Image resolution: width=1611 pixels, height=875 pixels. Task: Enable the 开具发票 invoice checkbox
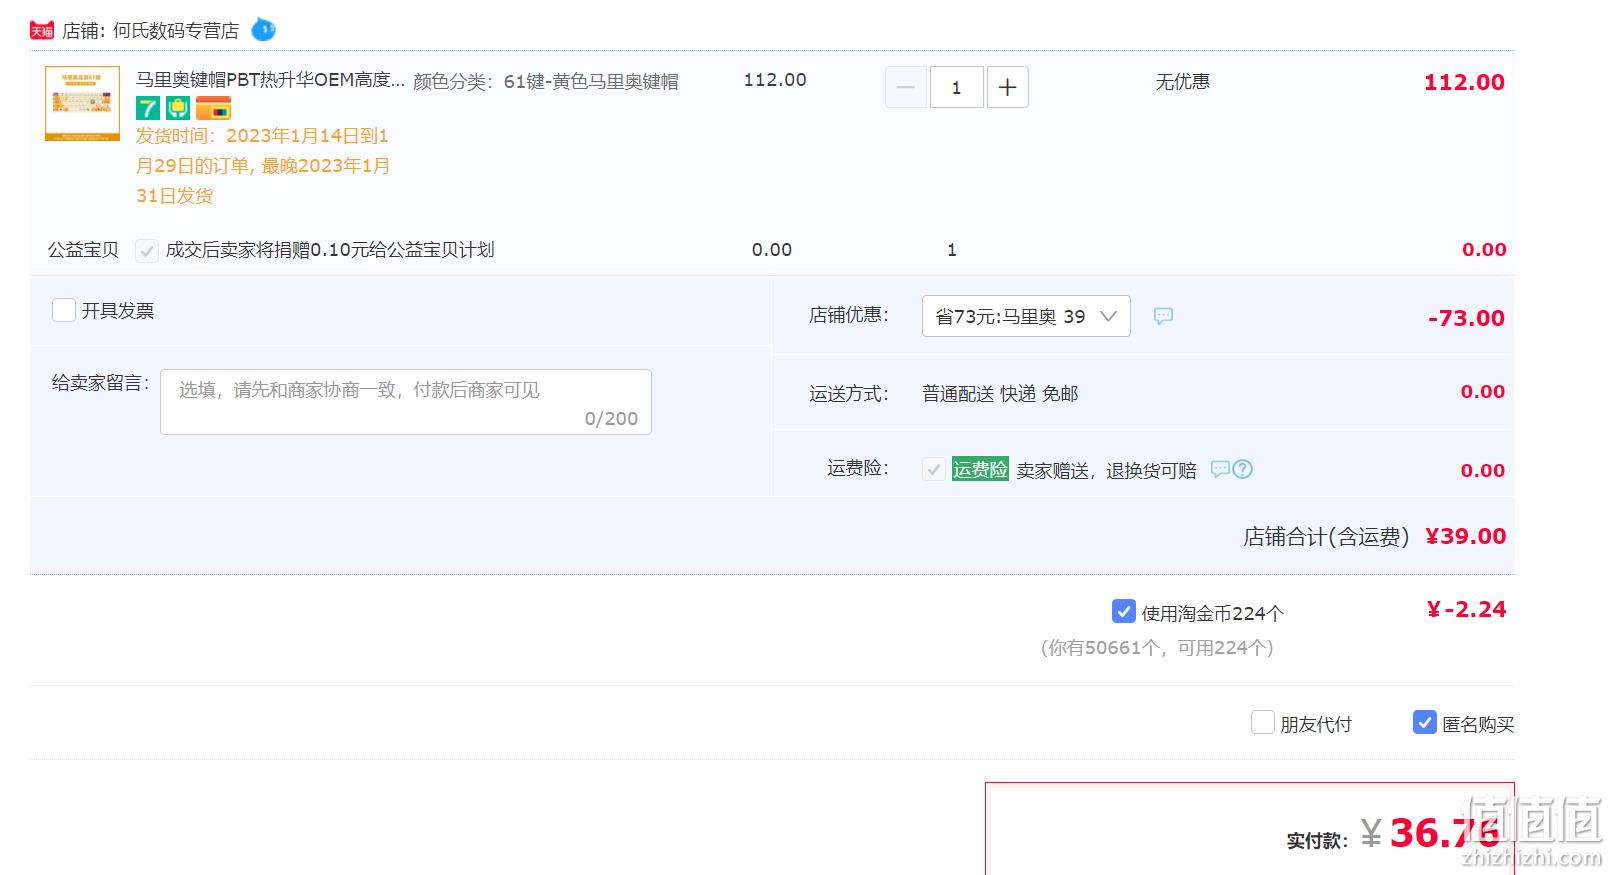pos(64,310)
